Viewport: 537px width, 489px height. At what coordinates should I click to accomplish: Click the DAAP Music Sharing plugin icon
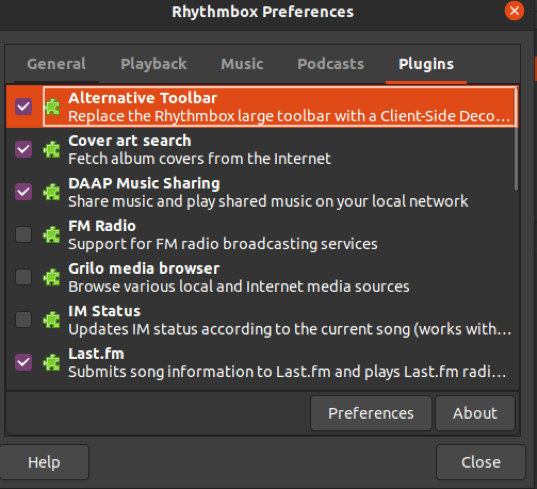pyautogui.click(x=52, y=192)
